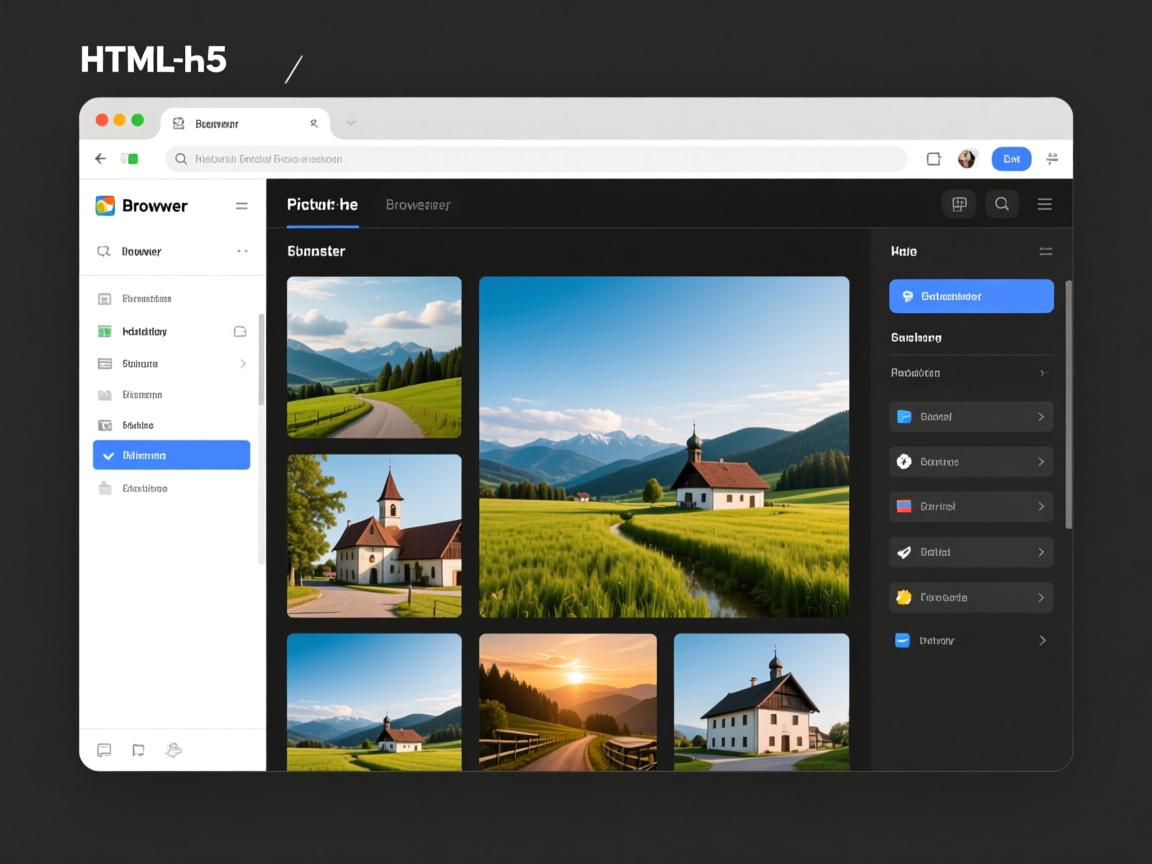
Task: Click the chat bubble icon at sidebar bottom-left
Action: pos(104,750)
